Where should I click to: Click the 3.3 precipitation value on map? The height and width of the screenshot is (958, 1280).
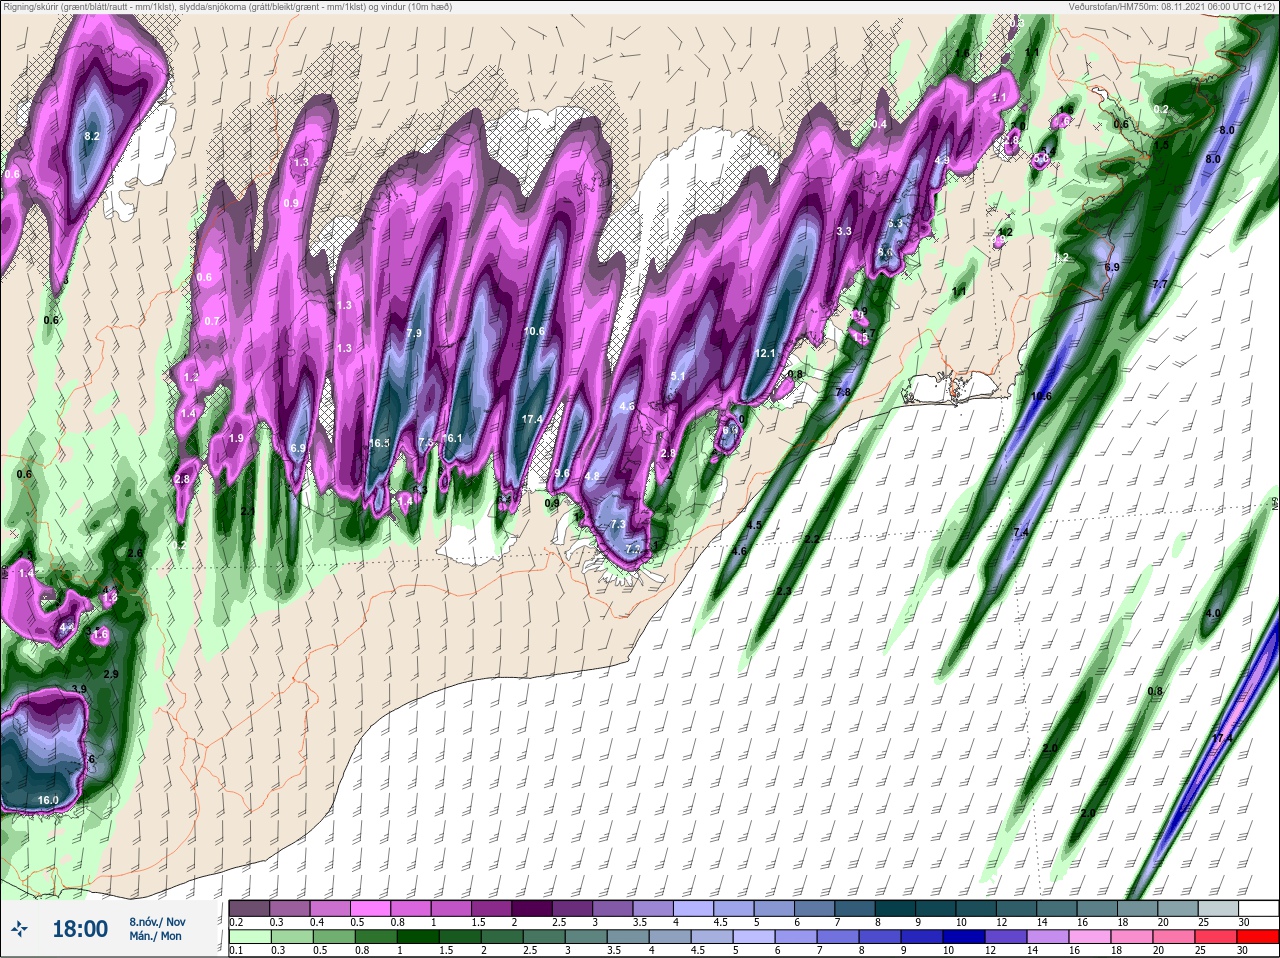843,231
